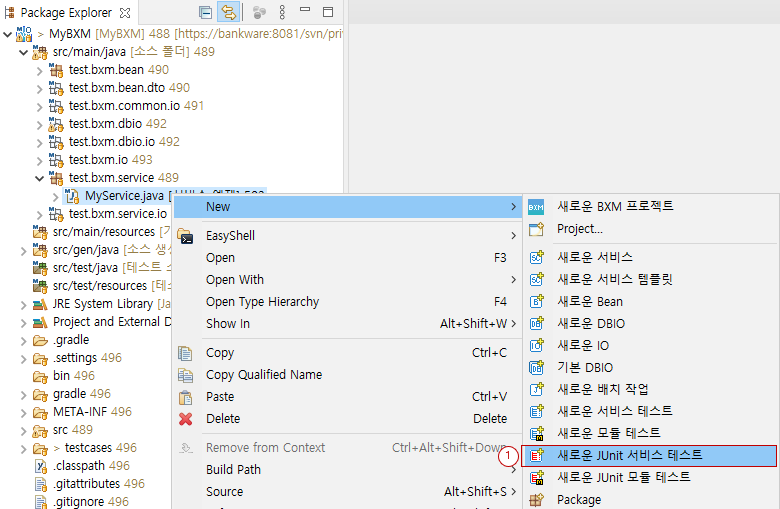Expand test.bxm.bean package

(x=39, y=71)
